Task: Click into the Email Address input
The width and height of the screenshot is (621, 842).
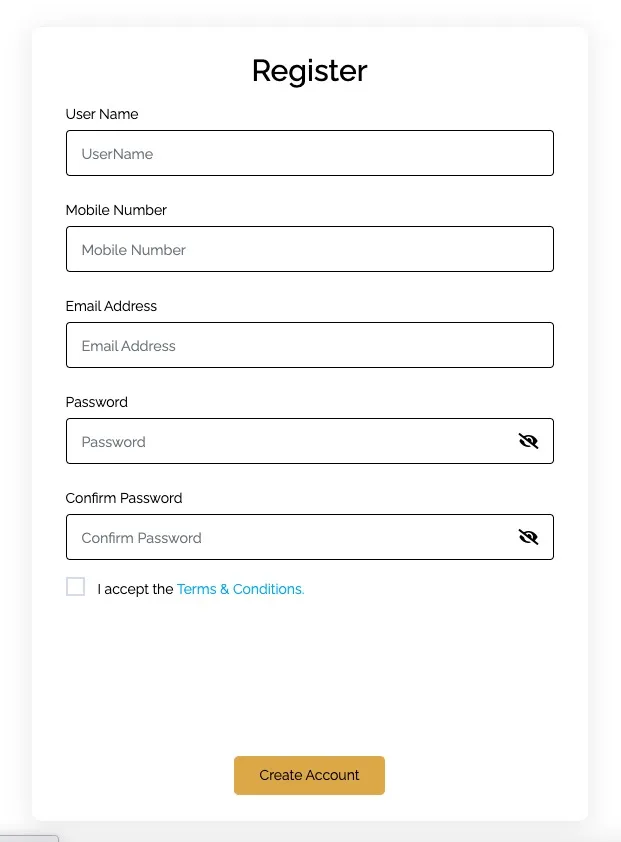Action: [309, 345]
